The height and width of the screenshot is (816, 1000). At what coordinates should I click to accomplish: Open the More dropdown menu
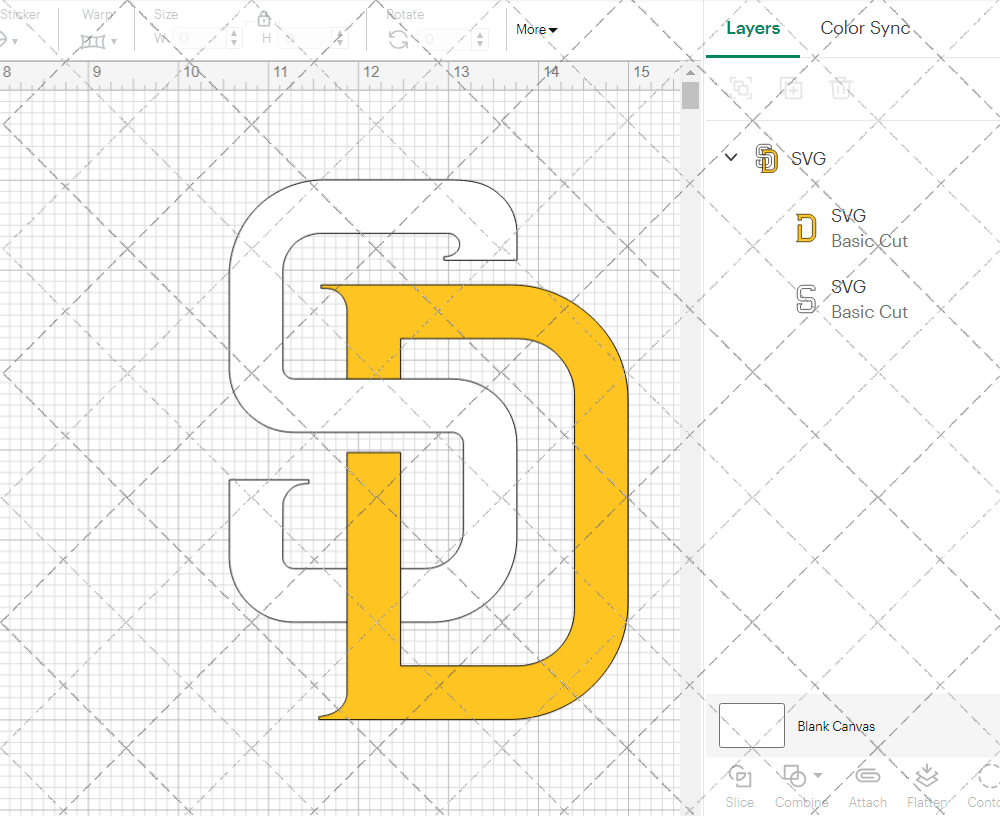(x=536, y=29)
